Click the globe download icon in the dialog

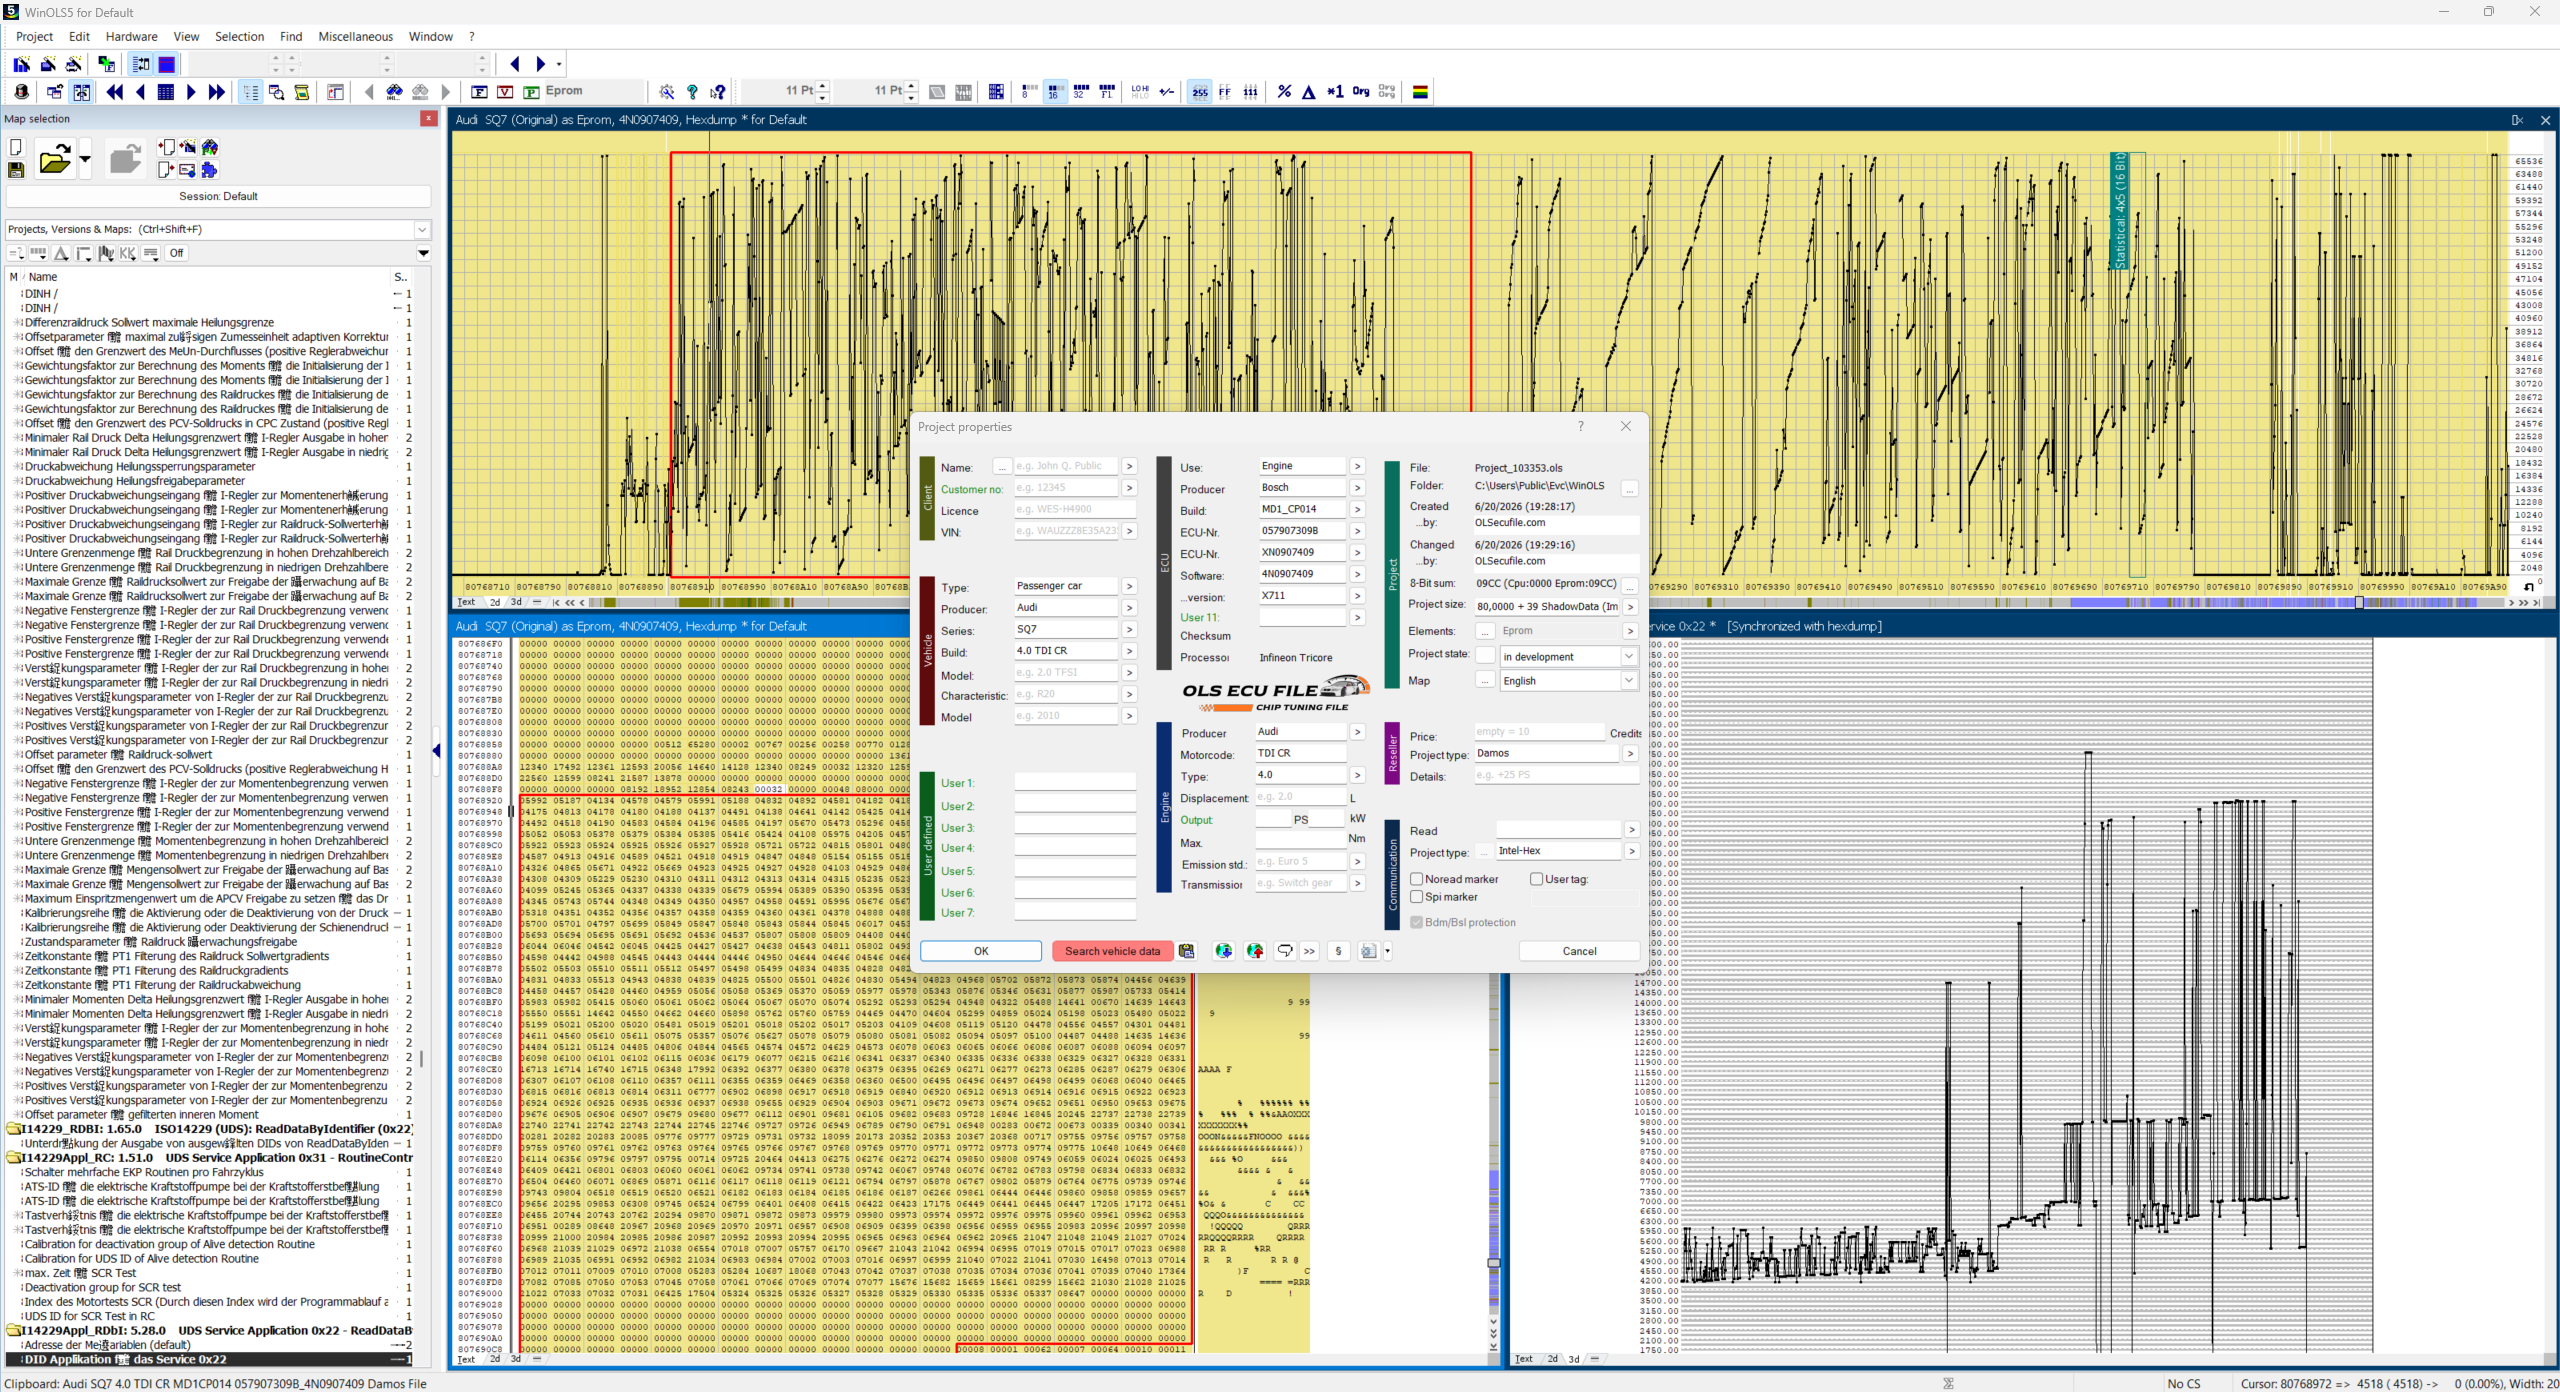1223,951
